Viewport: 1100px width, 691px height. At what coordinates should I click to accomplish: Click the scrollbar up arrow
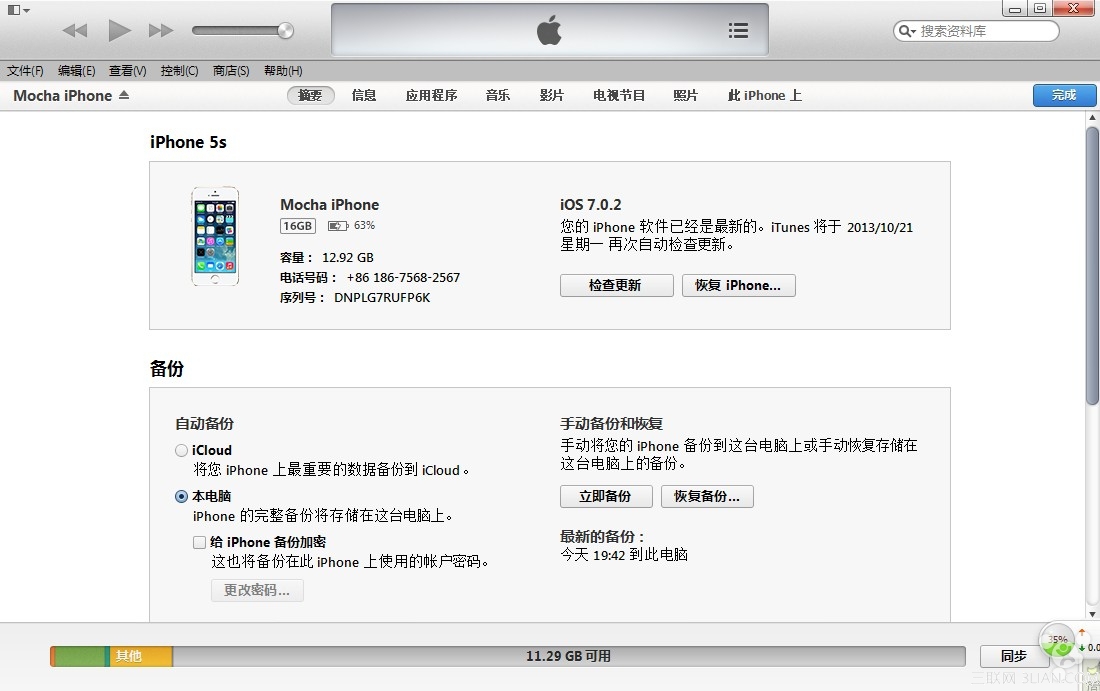(x=1092, y=118)
